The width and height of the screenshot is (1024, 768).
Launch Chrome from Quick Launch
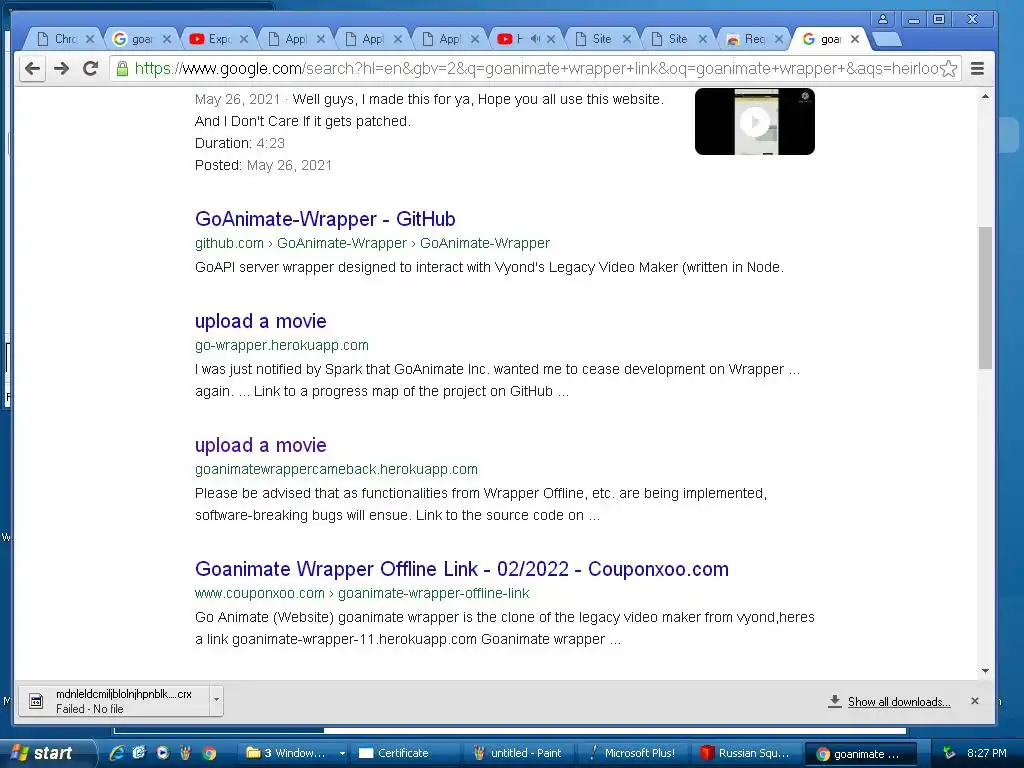[209, 753]
